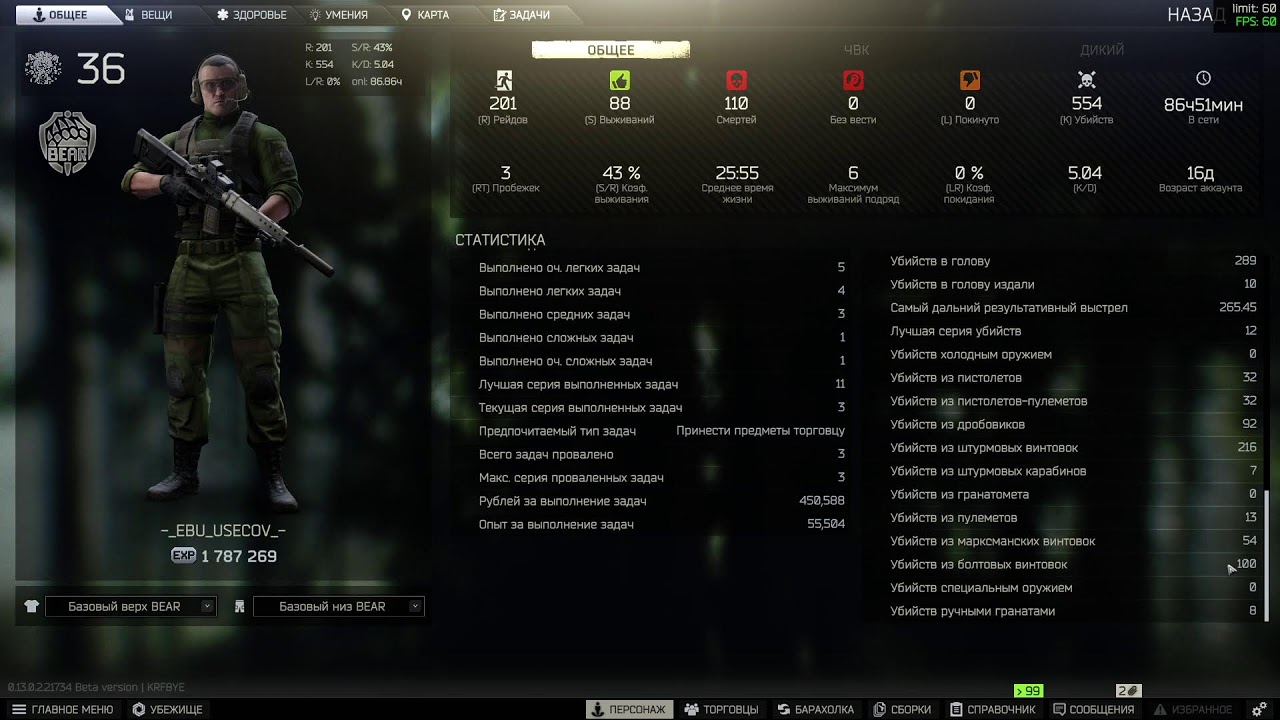The height and width of the screenshot is (720, 1280).
Task: Click the 'Убийств в голову' row
Action: [1072, 261]
